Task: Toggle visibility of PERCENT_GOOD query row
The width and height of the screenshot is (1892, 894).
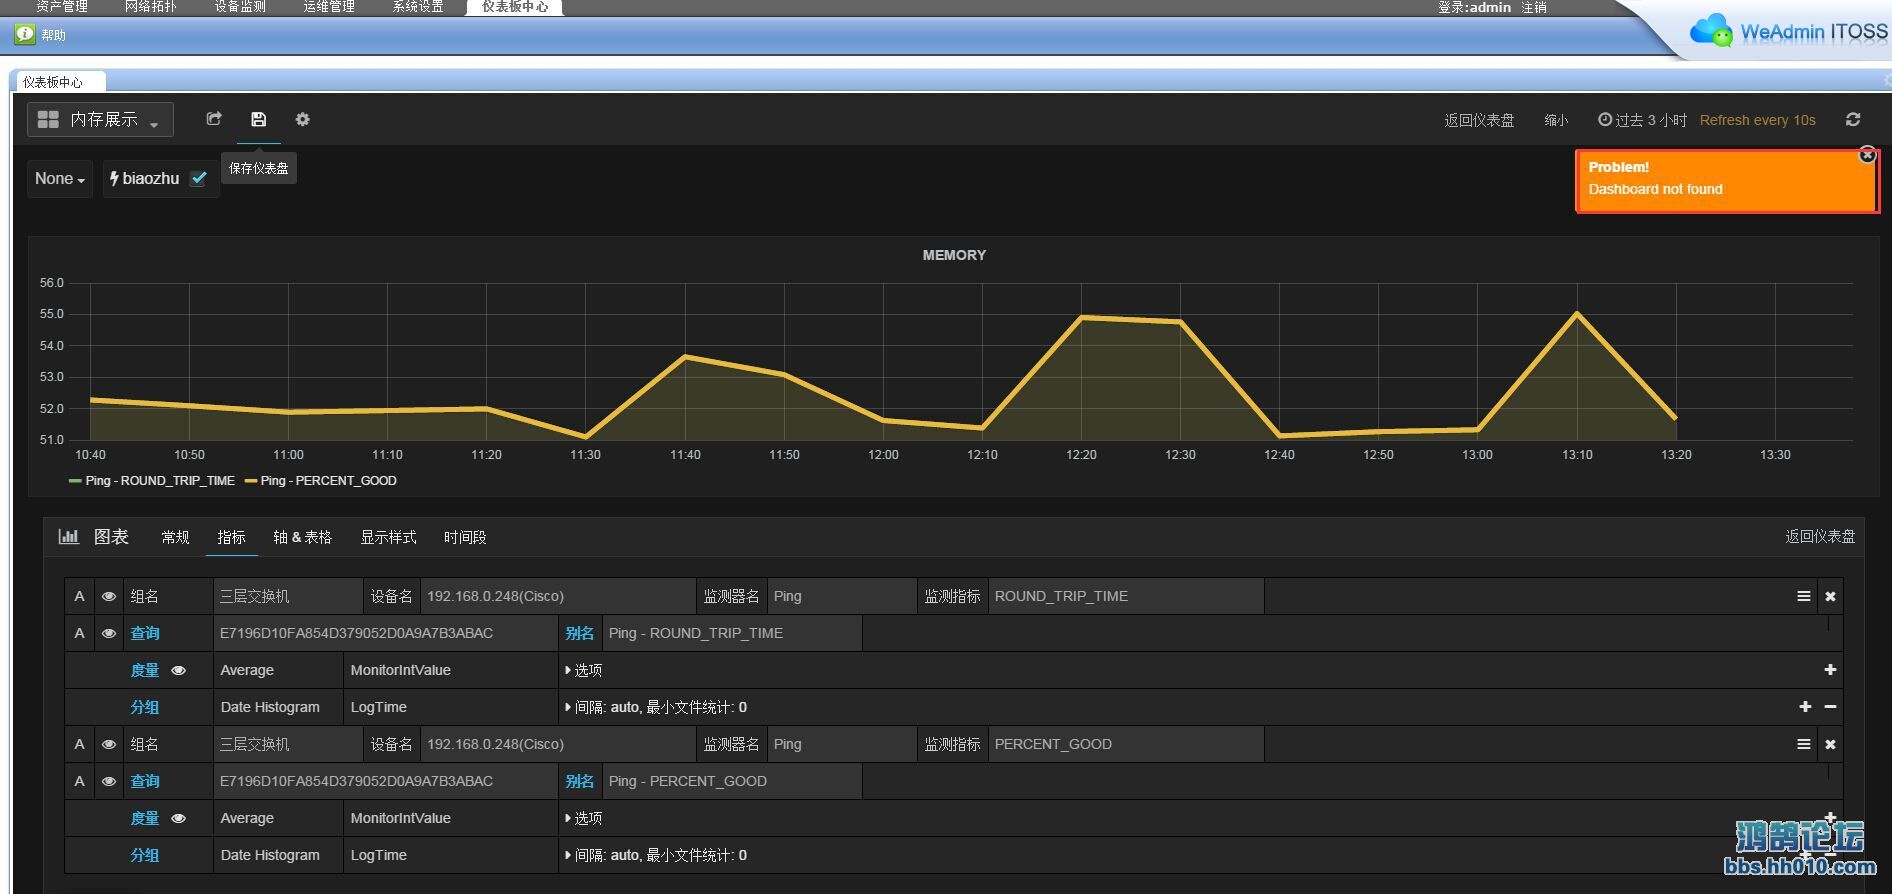Action: (x=109, y=781)
